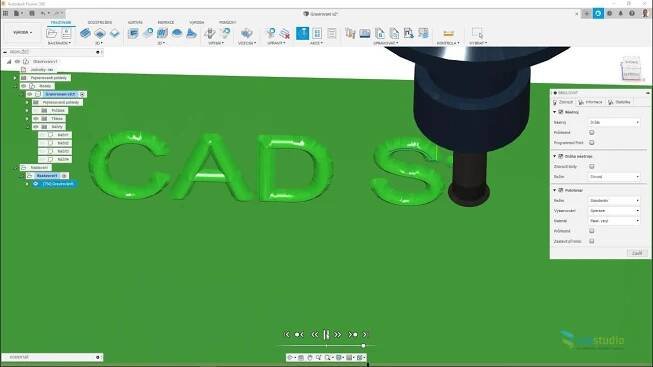Toggle visibility eye of the Náčrty folder
Viewport: 653px width, 367px height.
coord(36,127)
